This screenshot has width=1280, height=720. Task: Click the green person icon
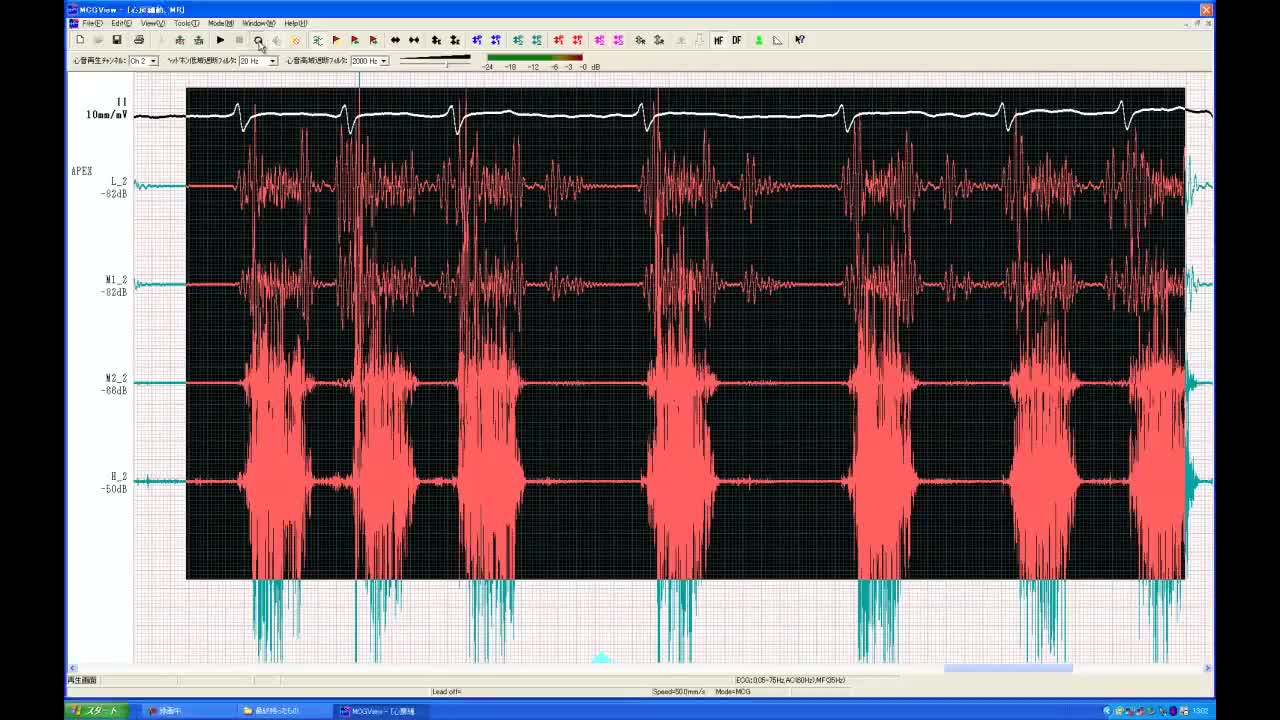(758, 40)
